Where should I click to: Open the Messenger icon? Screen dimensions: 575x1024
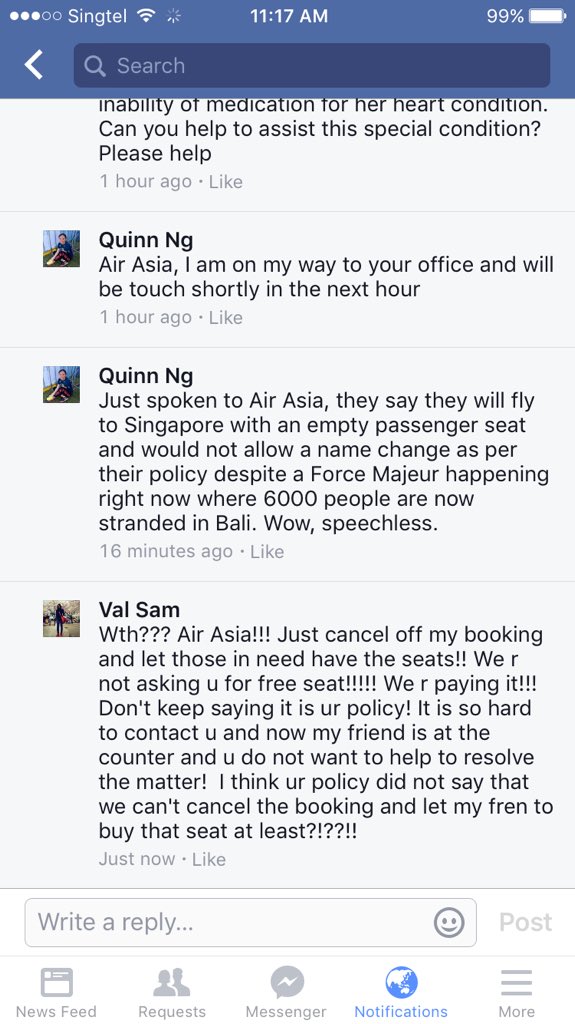[x=287, y=982]
